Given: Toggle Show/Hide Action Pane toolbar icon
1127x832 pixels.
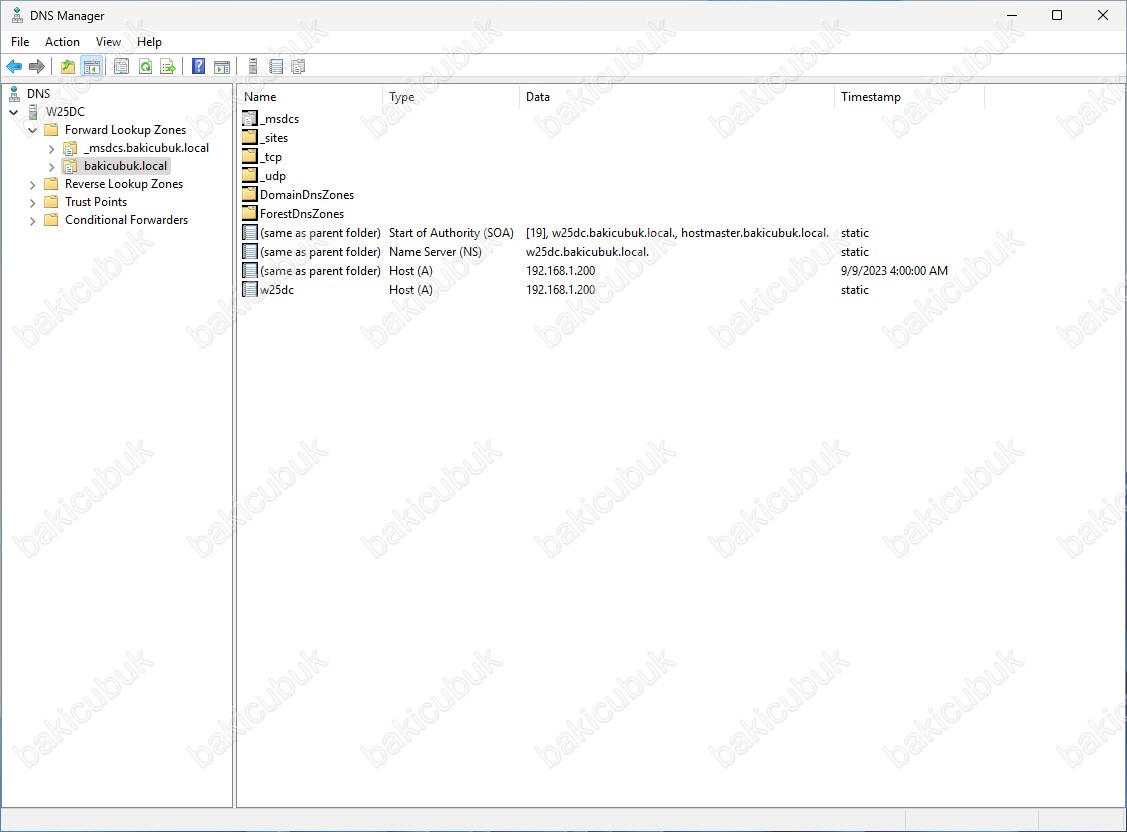Looking at the screenshot, I should tap(222, 67).
